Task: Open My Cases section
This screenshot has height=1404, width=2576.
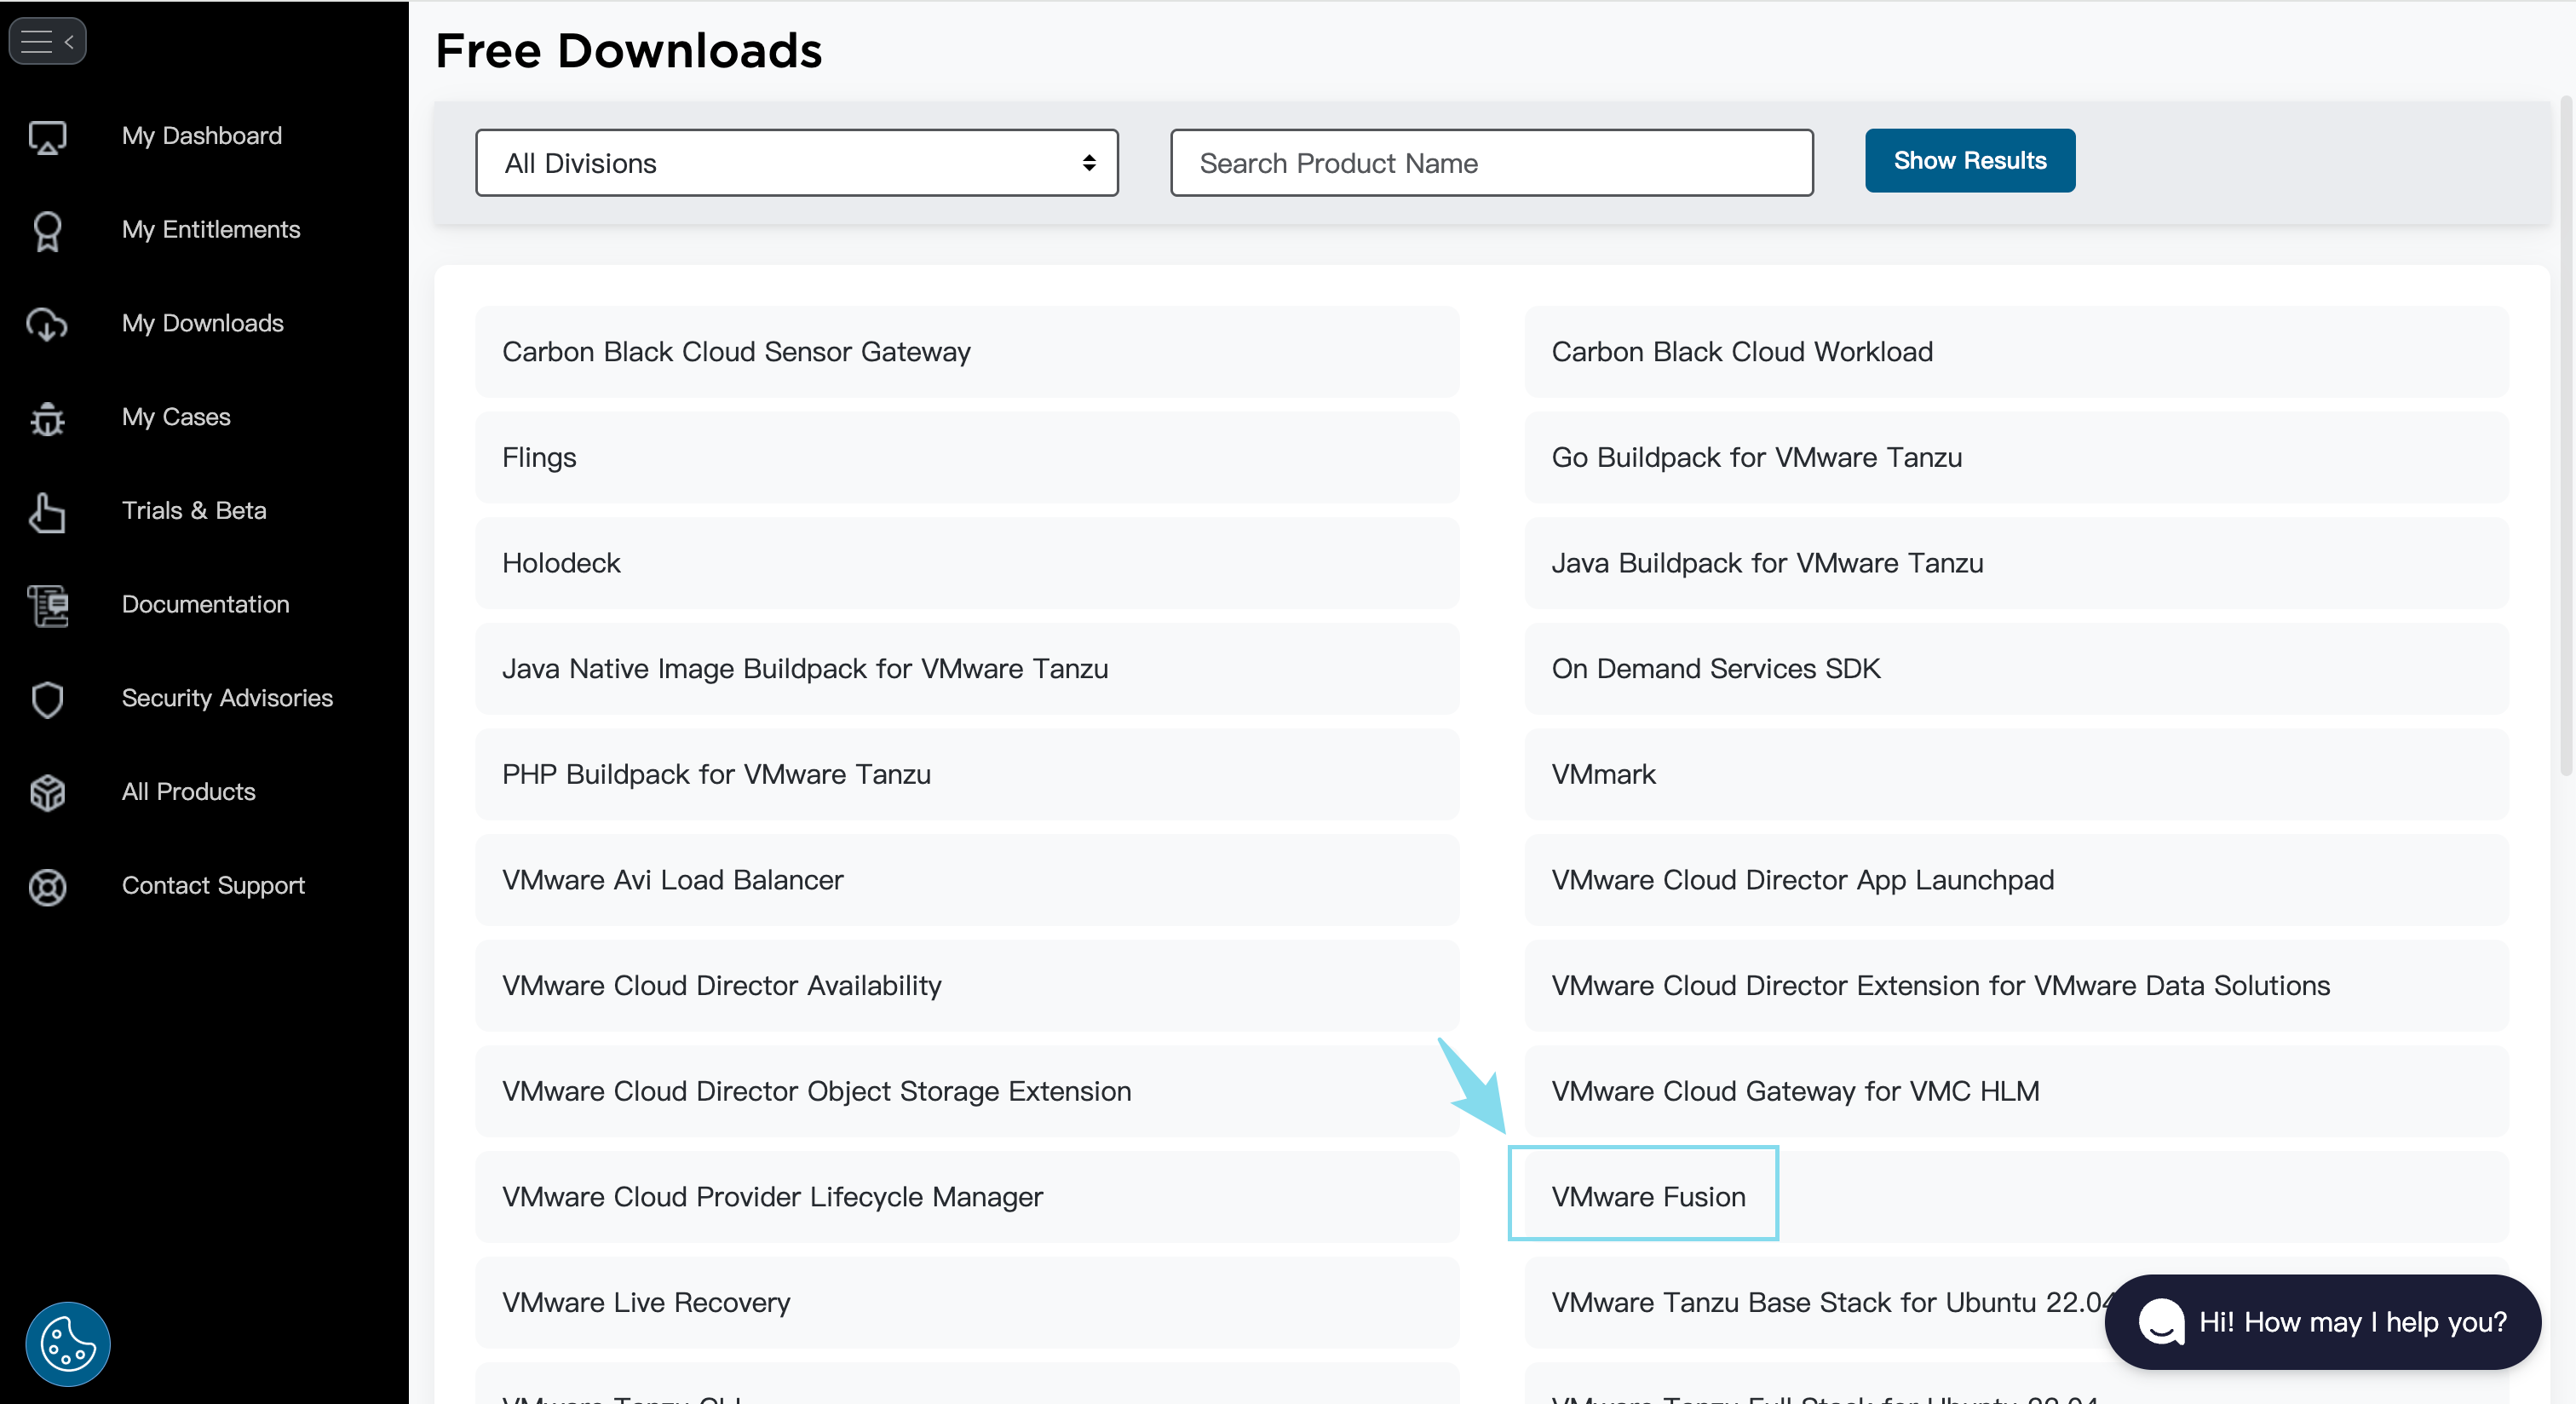Action: pos(176,417)
